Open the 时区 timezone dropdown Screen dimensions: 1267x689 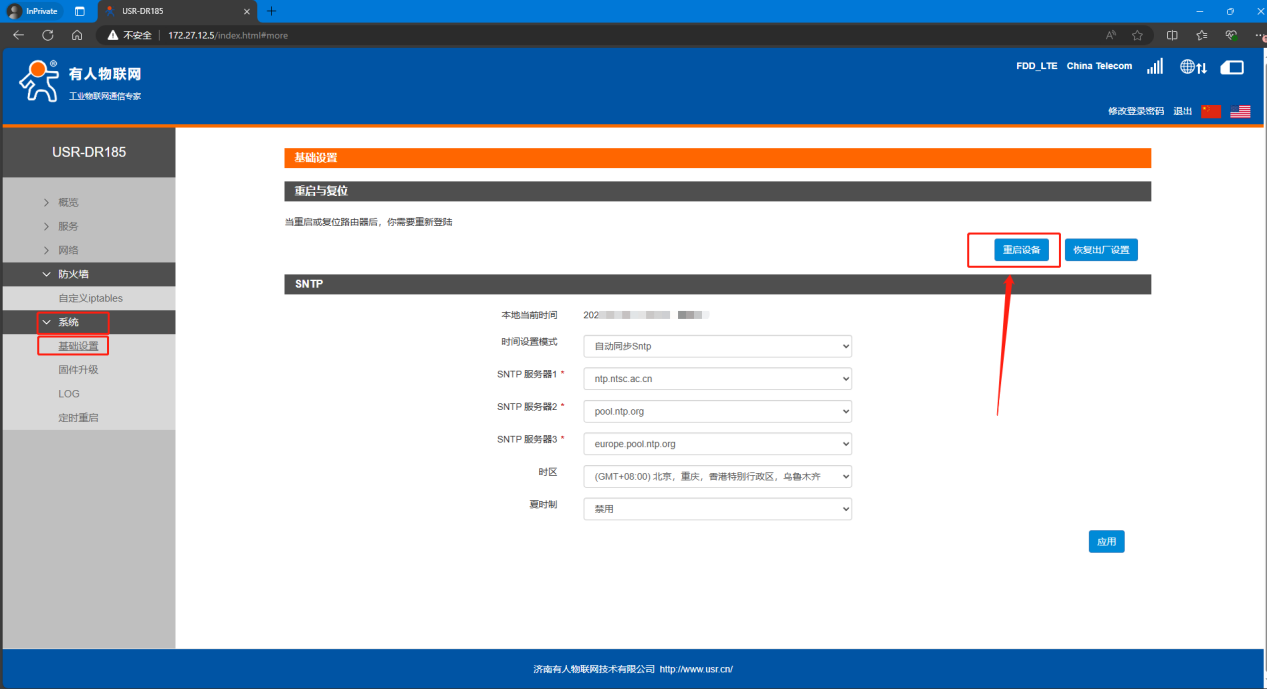(x=717, y=477)
